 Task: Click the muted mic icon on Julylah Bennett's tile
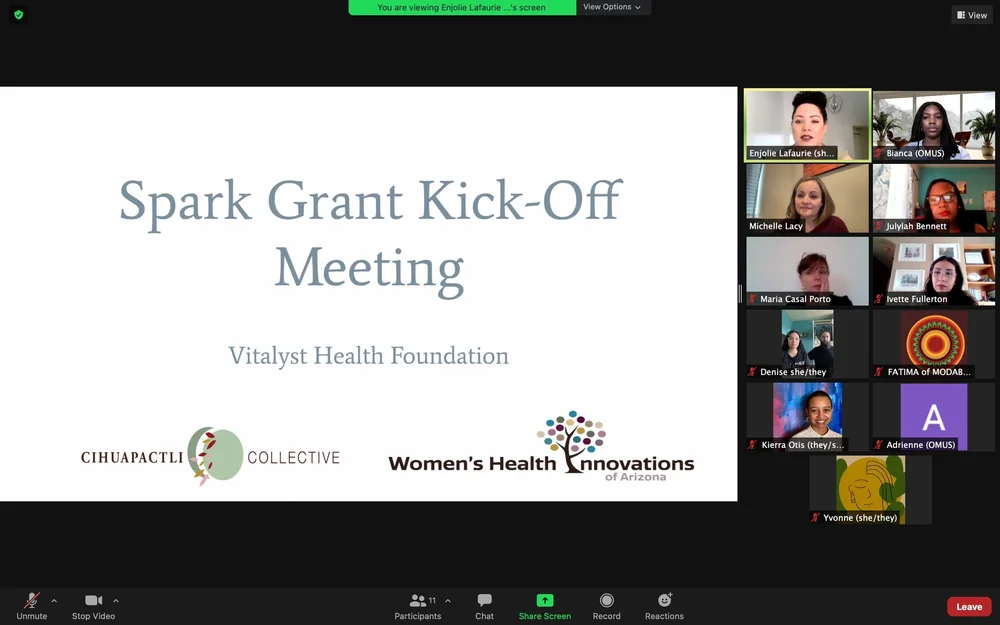(x=879, y=226)
